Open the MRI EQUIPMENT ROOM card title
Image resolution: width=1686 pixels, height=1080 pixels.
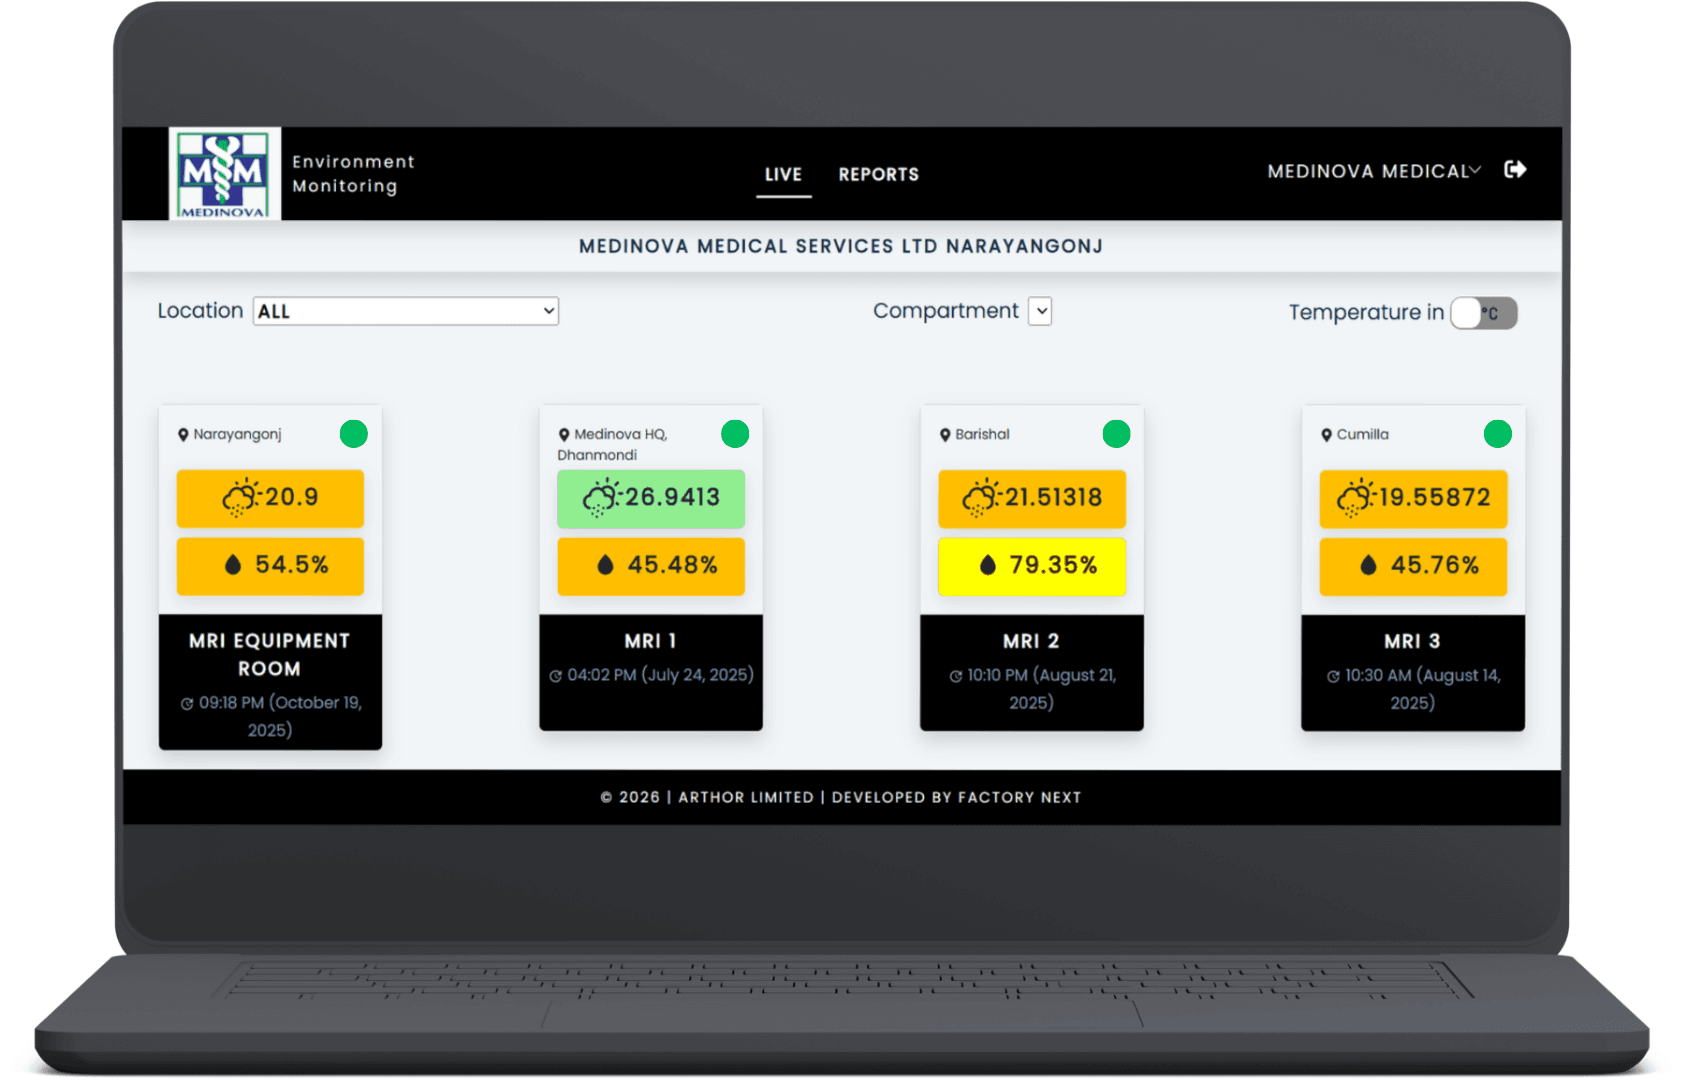(x=270, y=654)
